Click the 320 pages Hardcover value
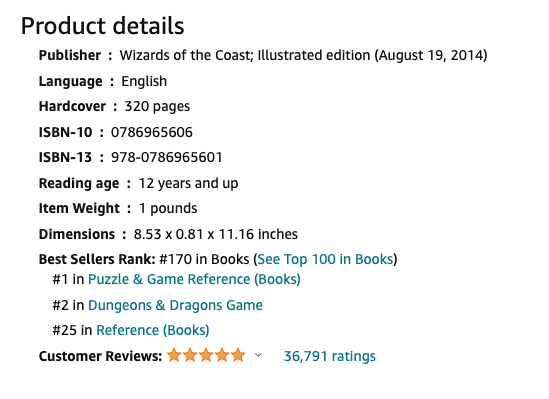 157,106
